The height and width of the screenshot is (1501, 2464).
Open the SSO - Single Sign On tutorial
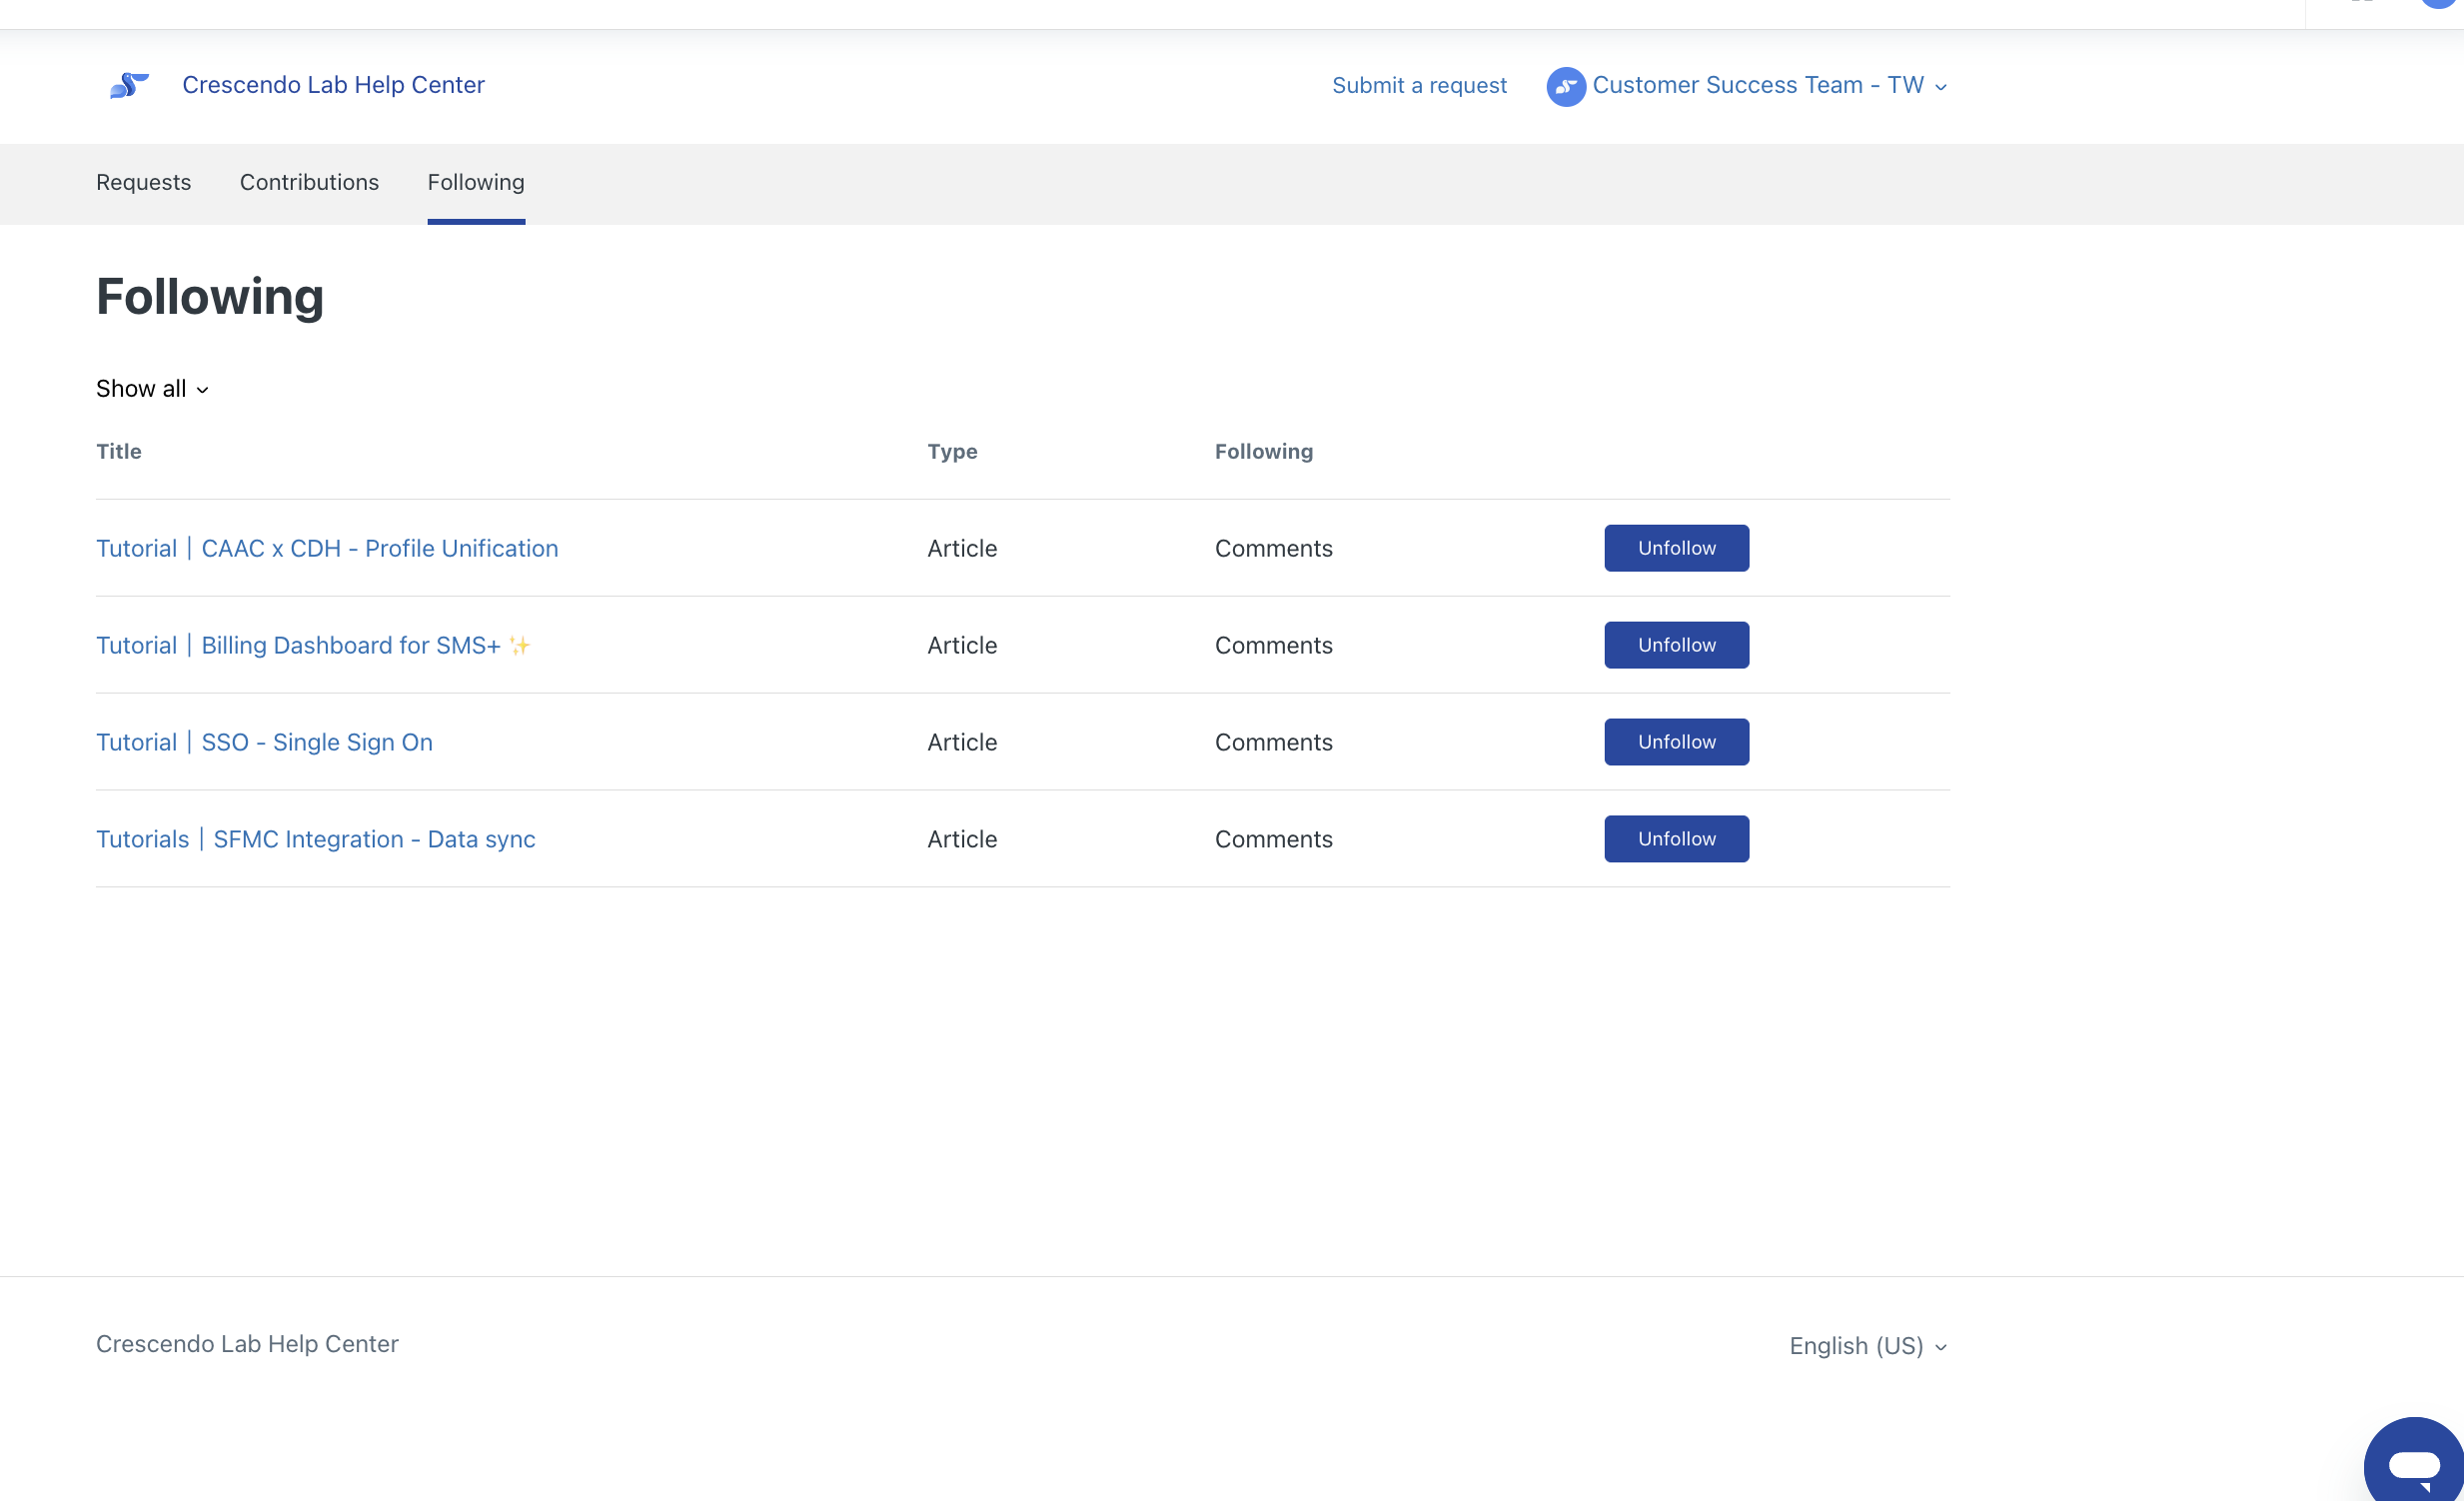click(264, 743)
